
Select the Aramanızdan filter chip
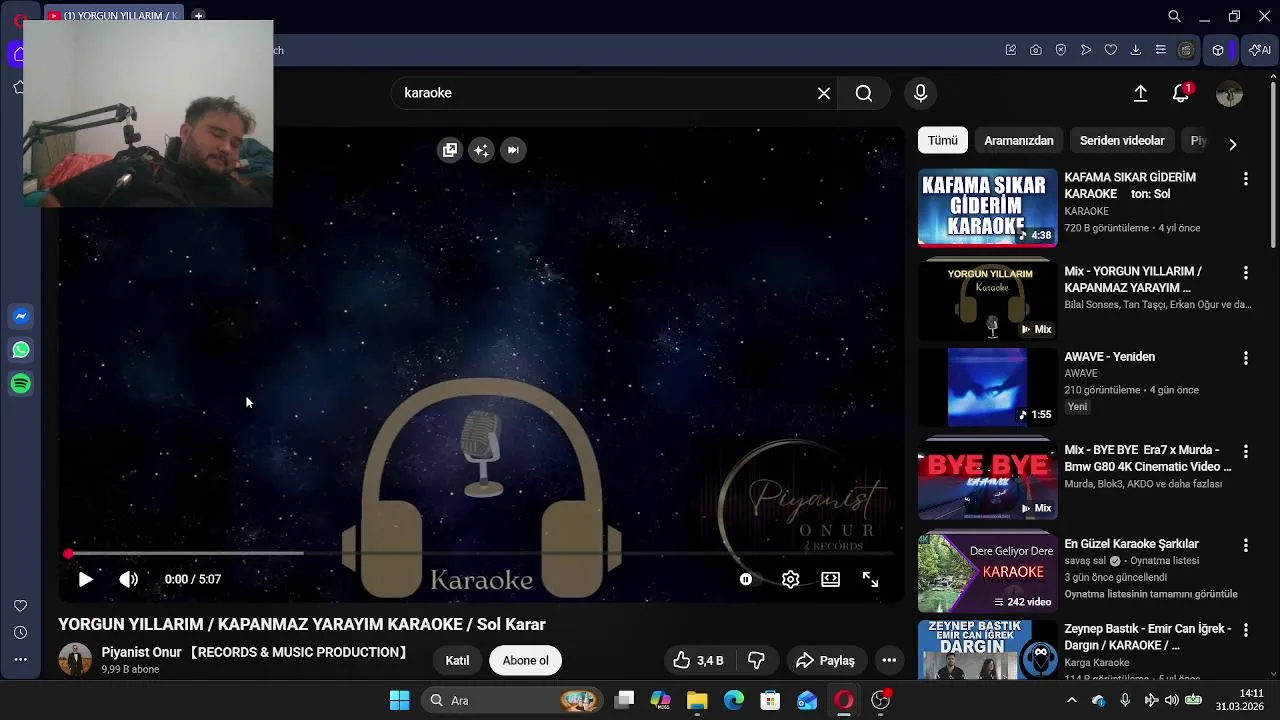(1018, 141)
